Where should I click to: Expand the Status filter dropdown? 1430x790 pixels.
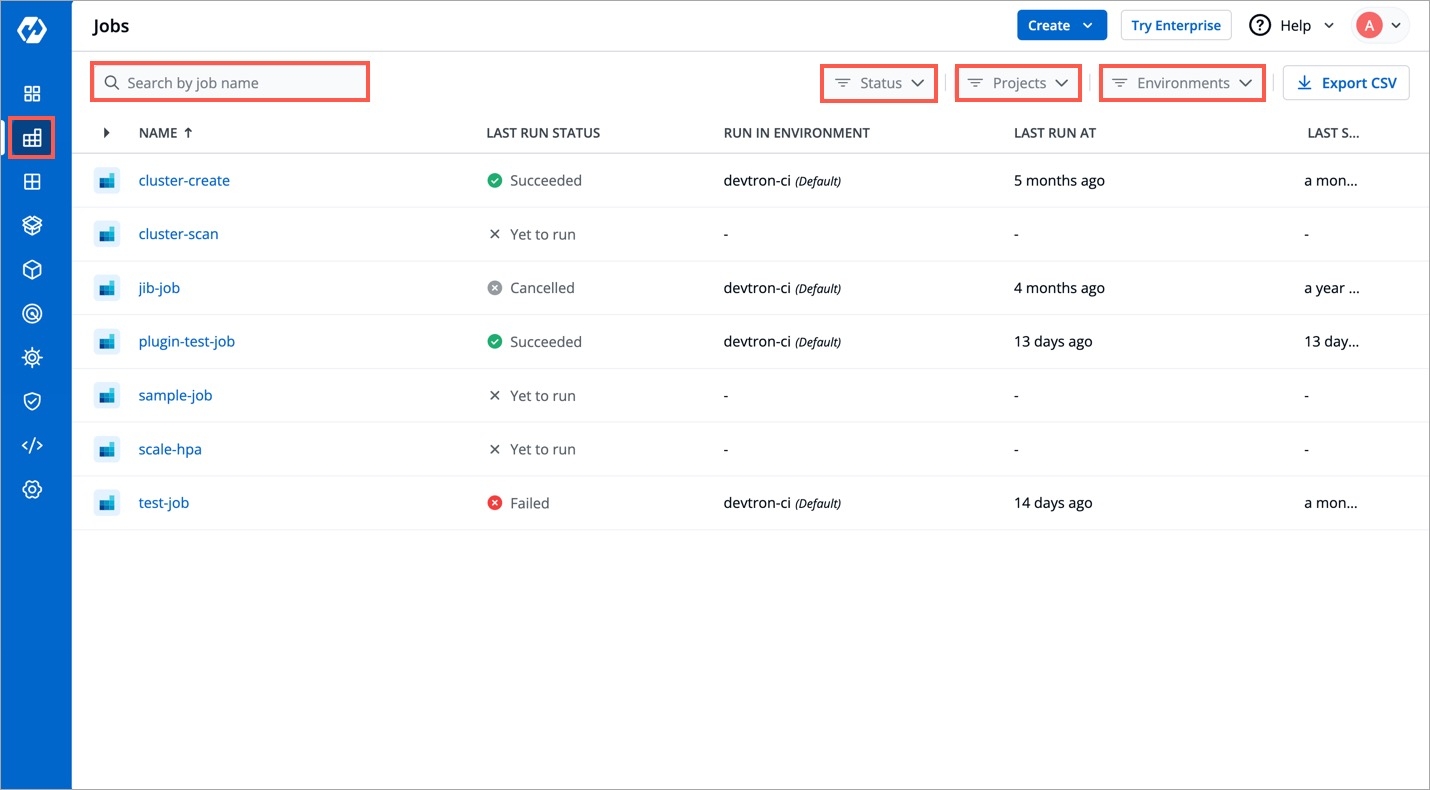tap(879, 83)
